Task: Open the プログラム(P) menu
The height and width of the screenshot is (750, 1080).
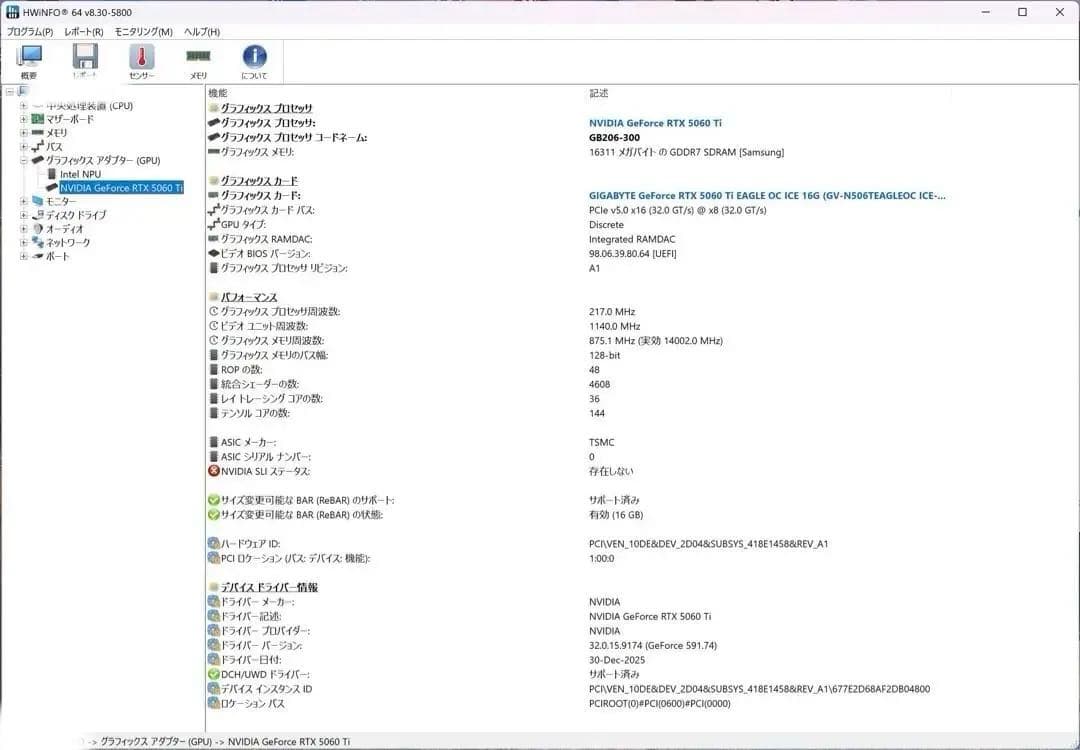Action: (x=30, y=32)
